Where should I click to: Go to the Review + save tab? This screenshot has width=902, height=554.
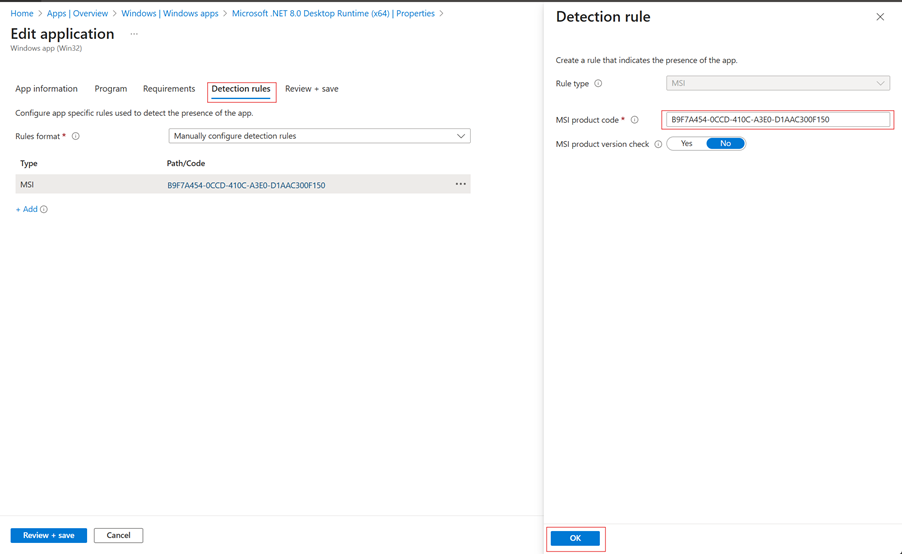(x=312, y=89)
